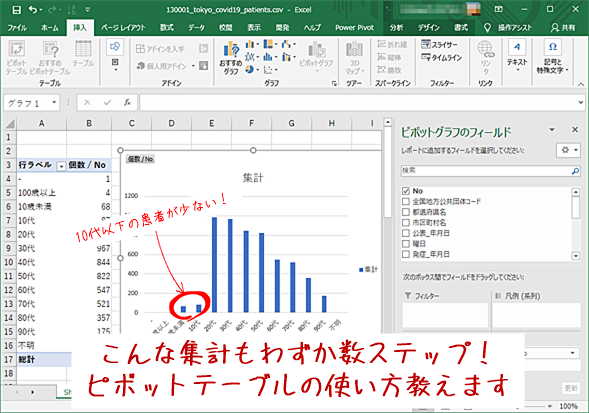The width and height of the screenshot is (589, 413).
Task: Switch to the ホーム ribbon tab
Action: point(50,27)
